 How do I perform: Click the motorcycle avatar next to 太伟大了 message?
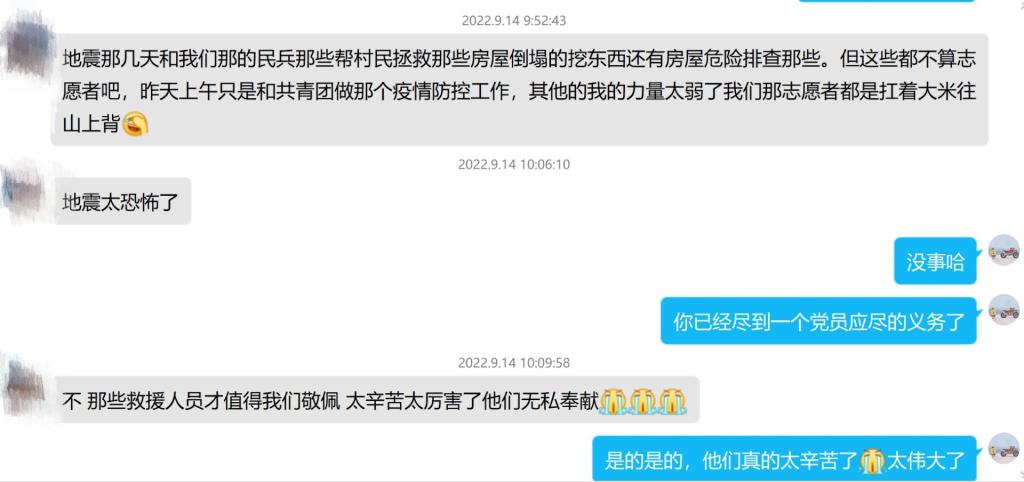tap(1004, 449)
